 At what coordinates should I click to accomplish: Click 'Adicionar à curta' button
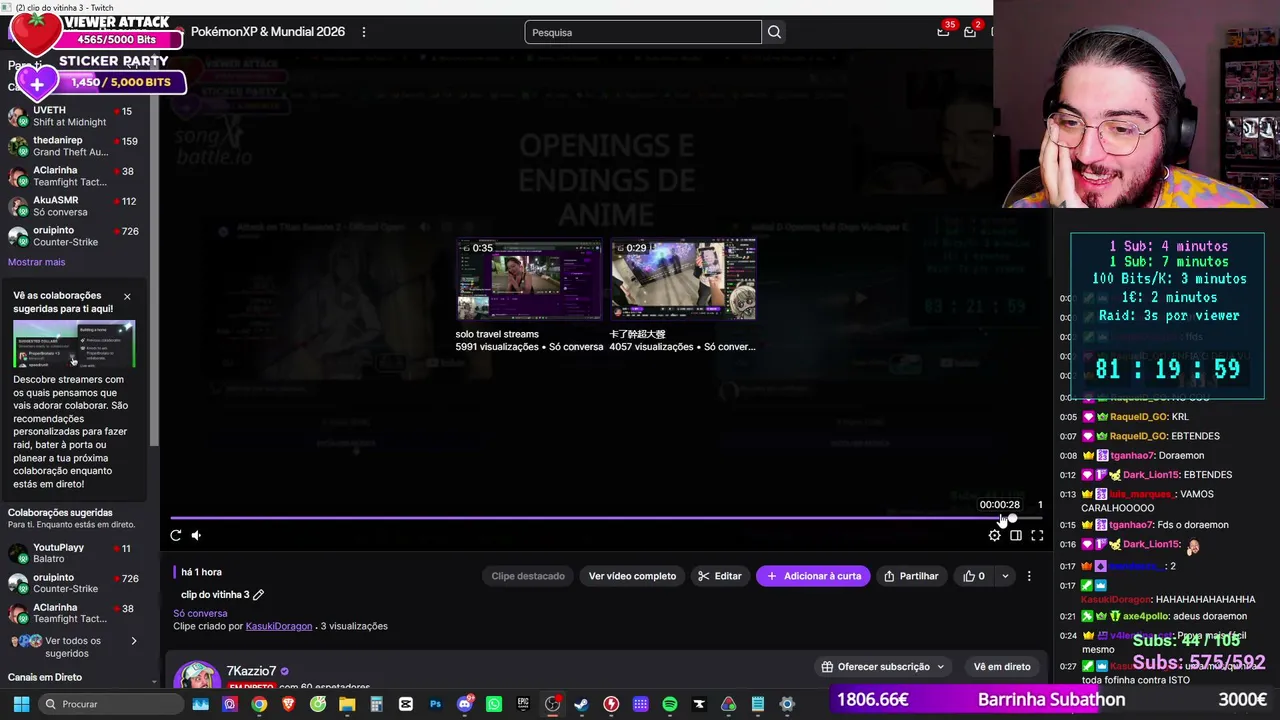pyautogui.click(x=813, y=576)
